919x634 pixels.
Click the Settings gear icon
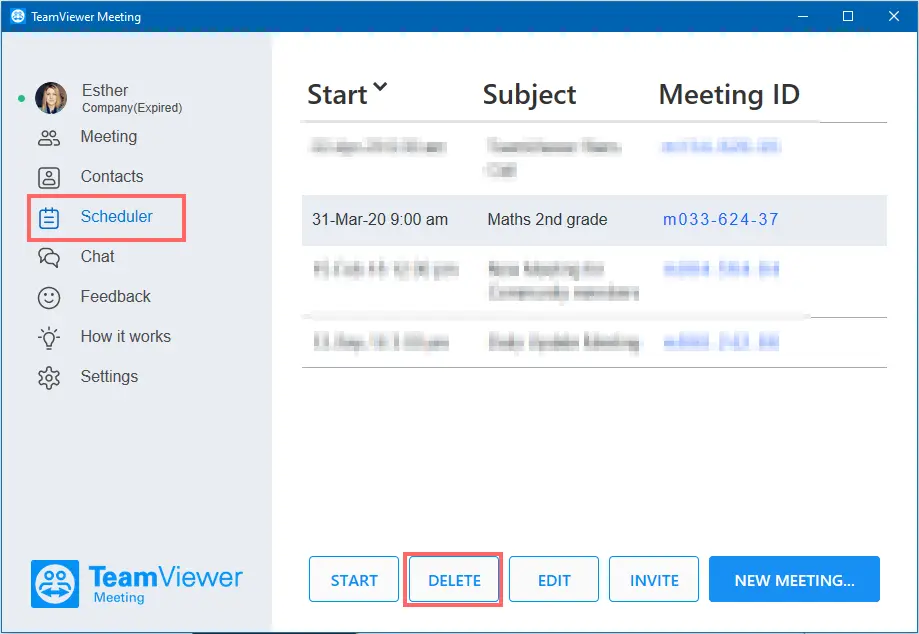pos(49,378)
